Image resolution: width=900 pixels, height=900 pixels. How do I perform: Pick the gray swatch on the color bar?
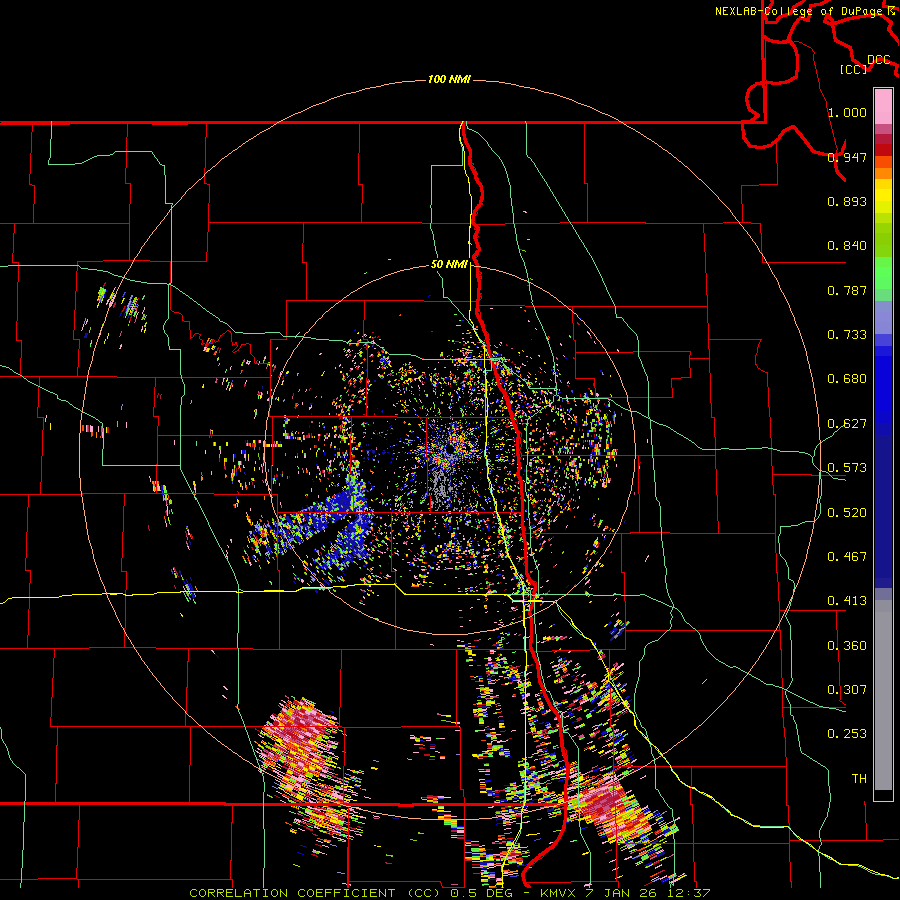click(x=883, y=695)
